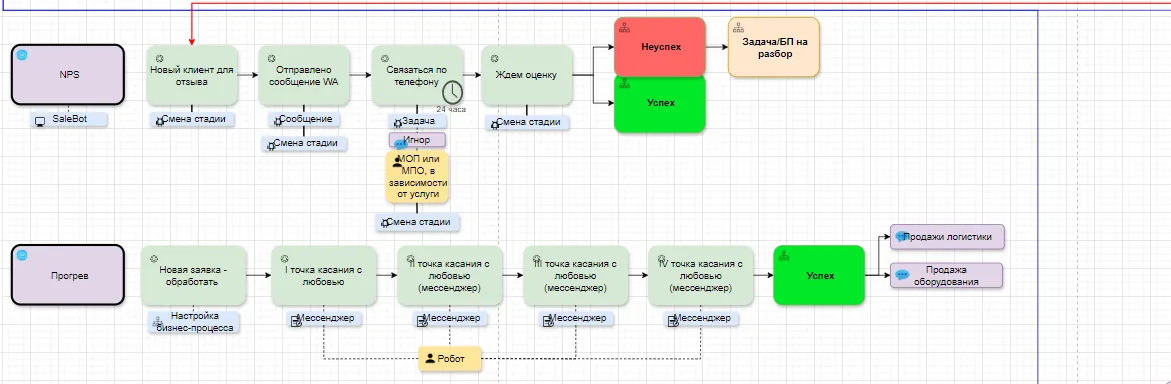Select the Настройка бизнес-процесса label
Viewport: 1171px width, 384px height.
click(x=194, y=322)
